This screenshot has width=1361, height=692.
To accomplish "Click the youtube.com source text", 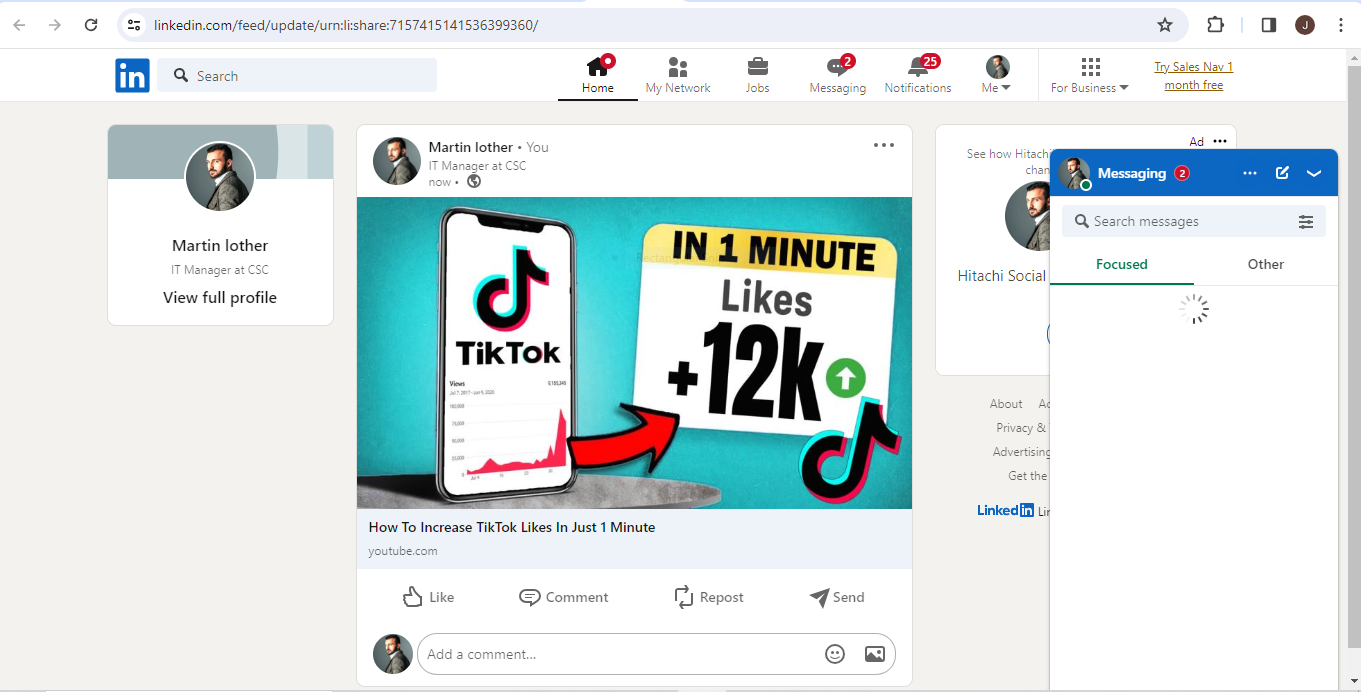I will pos(403,551).
